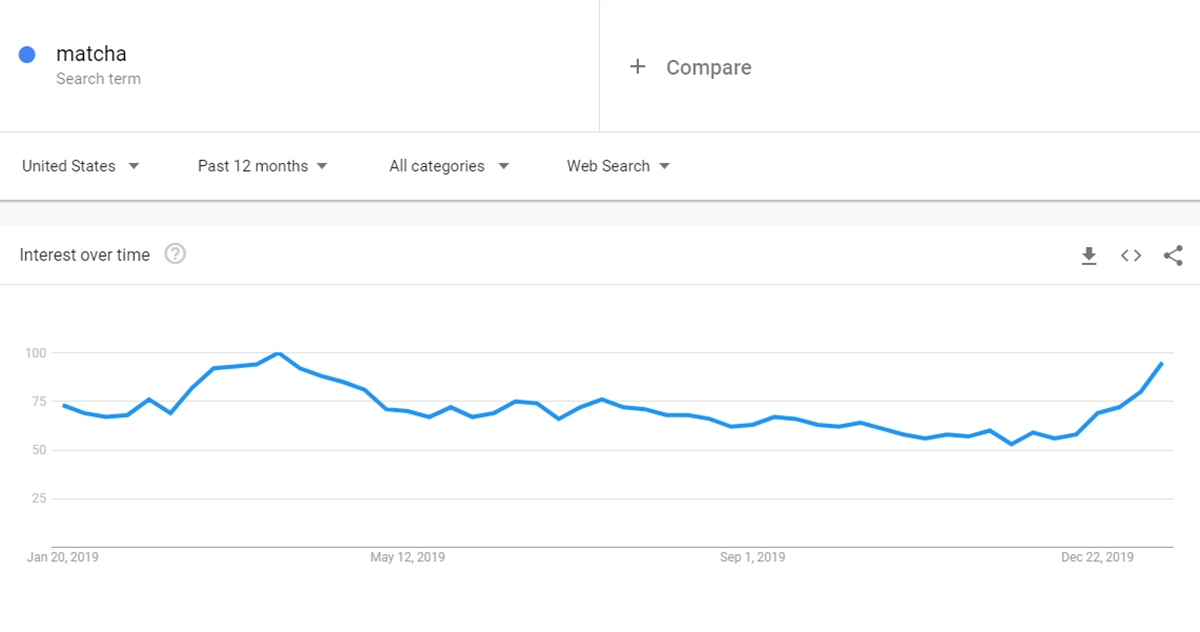The width and height of the screenshot is (1200, 632).
Task: Expand the All categories dropdown
Action: click(x=449, y=166)
